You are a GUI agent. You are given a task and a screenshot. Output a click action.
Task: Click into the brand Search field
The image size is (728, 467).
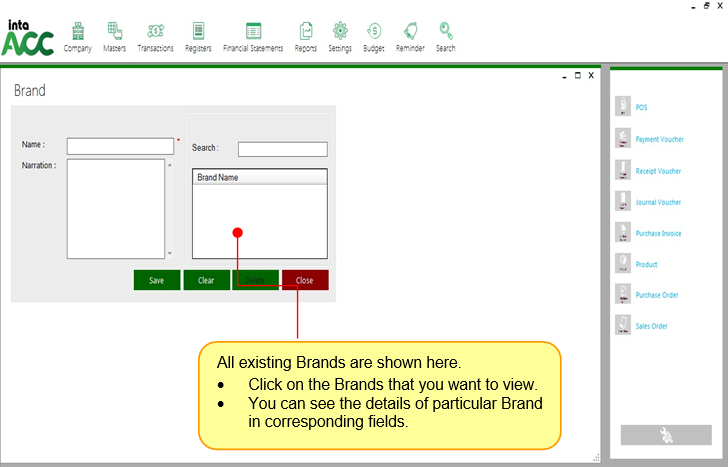(x=282, y=149)
